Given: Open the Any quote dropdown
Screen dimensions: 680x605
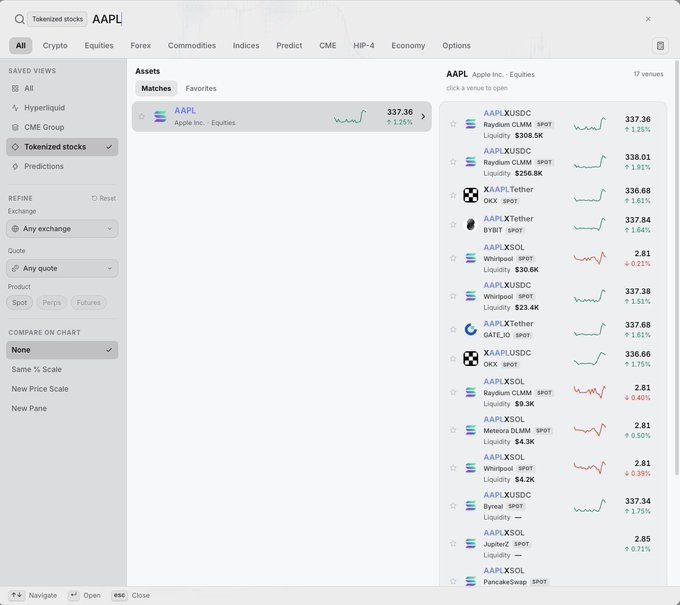Looking at the screenshot, I should (x=62, y=268).
